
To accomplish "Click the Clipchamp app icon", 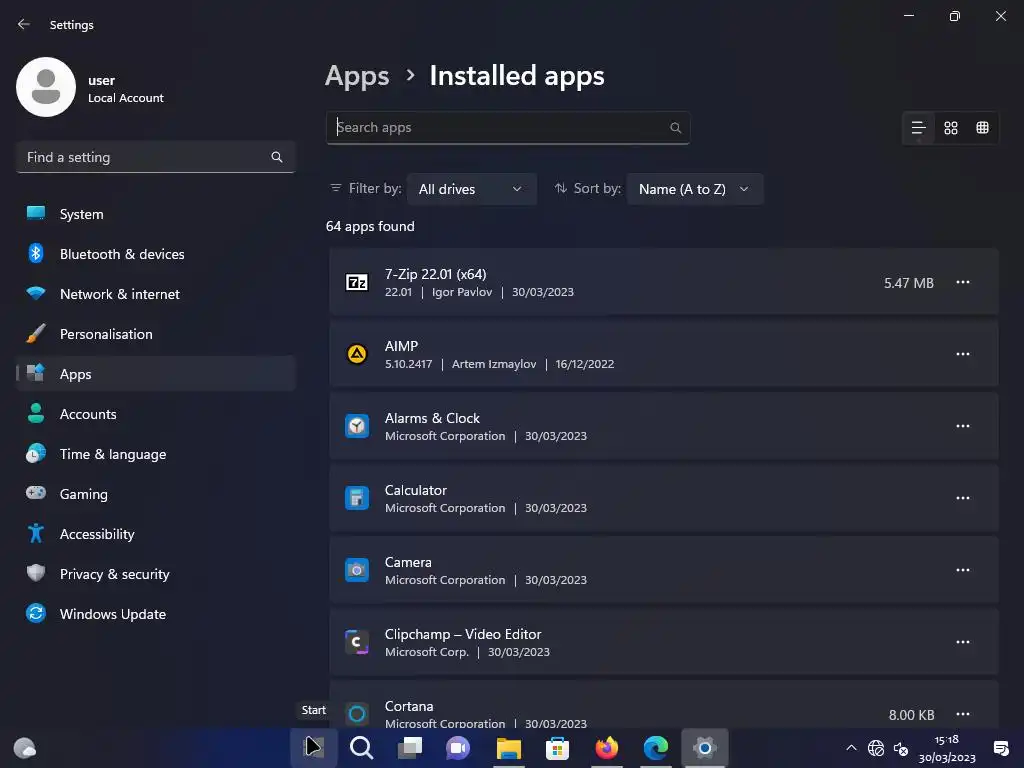I will click(357, 642).
